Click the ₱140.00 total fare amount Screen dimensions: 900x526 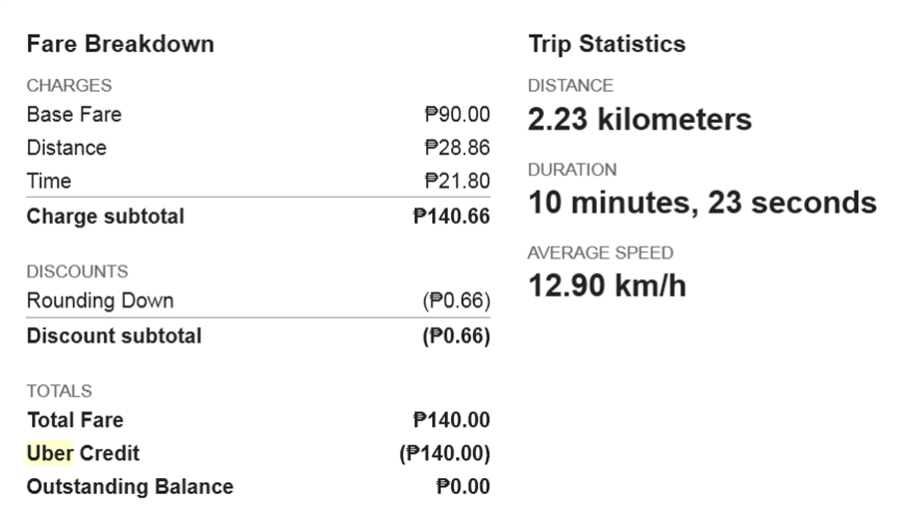[x=451, y=420]
